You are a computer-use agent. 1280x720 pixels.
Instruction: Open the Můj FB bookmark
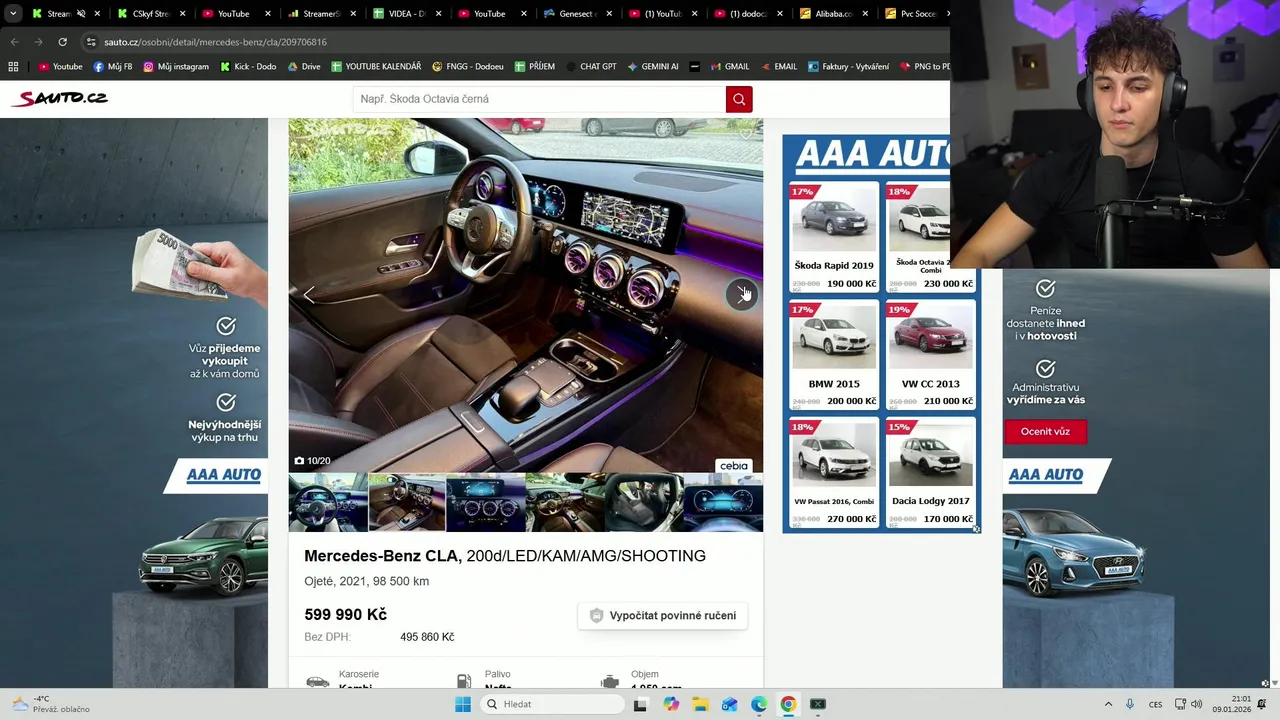(112, 67)
